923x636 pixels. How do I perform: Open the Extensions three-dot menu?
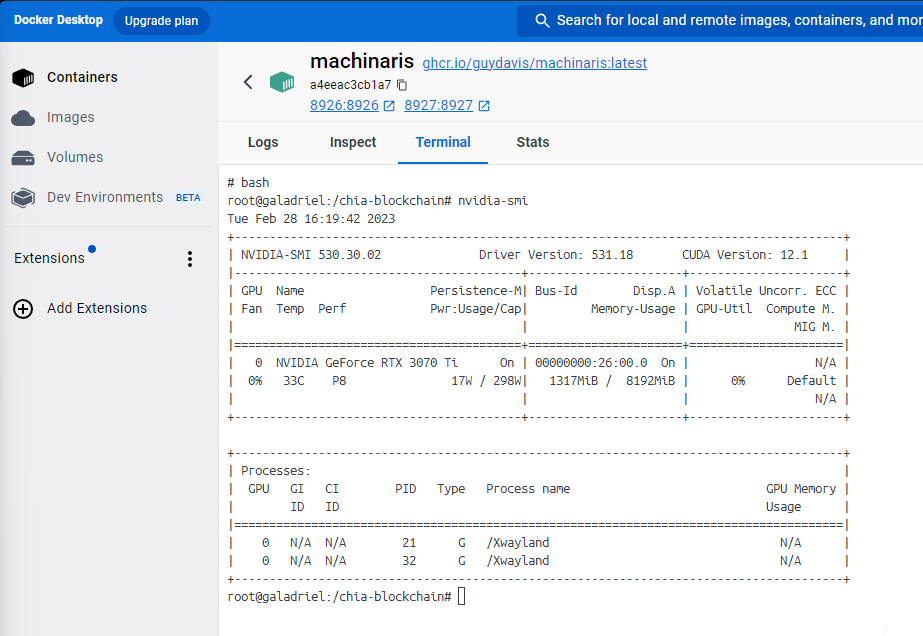pos(190,259)
